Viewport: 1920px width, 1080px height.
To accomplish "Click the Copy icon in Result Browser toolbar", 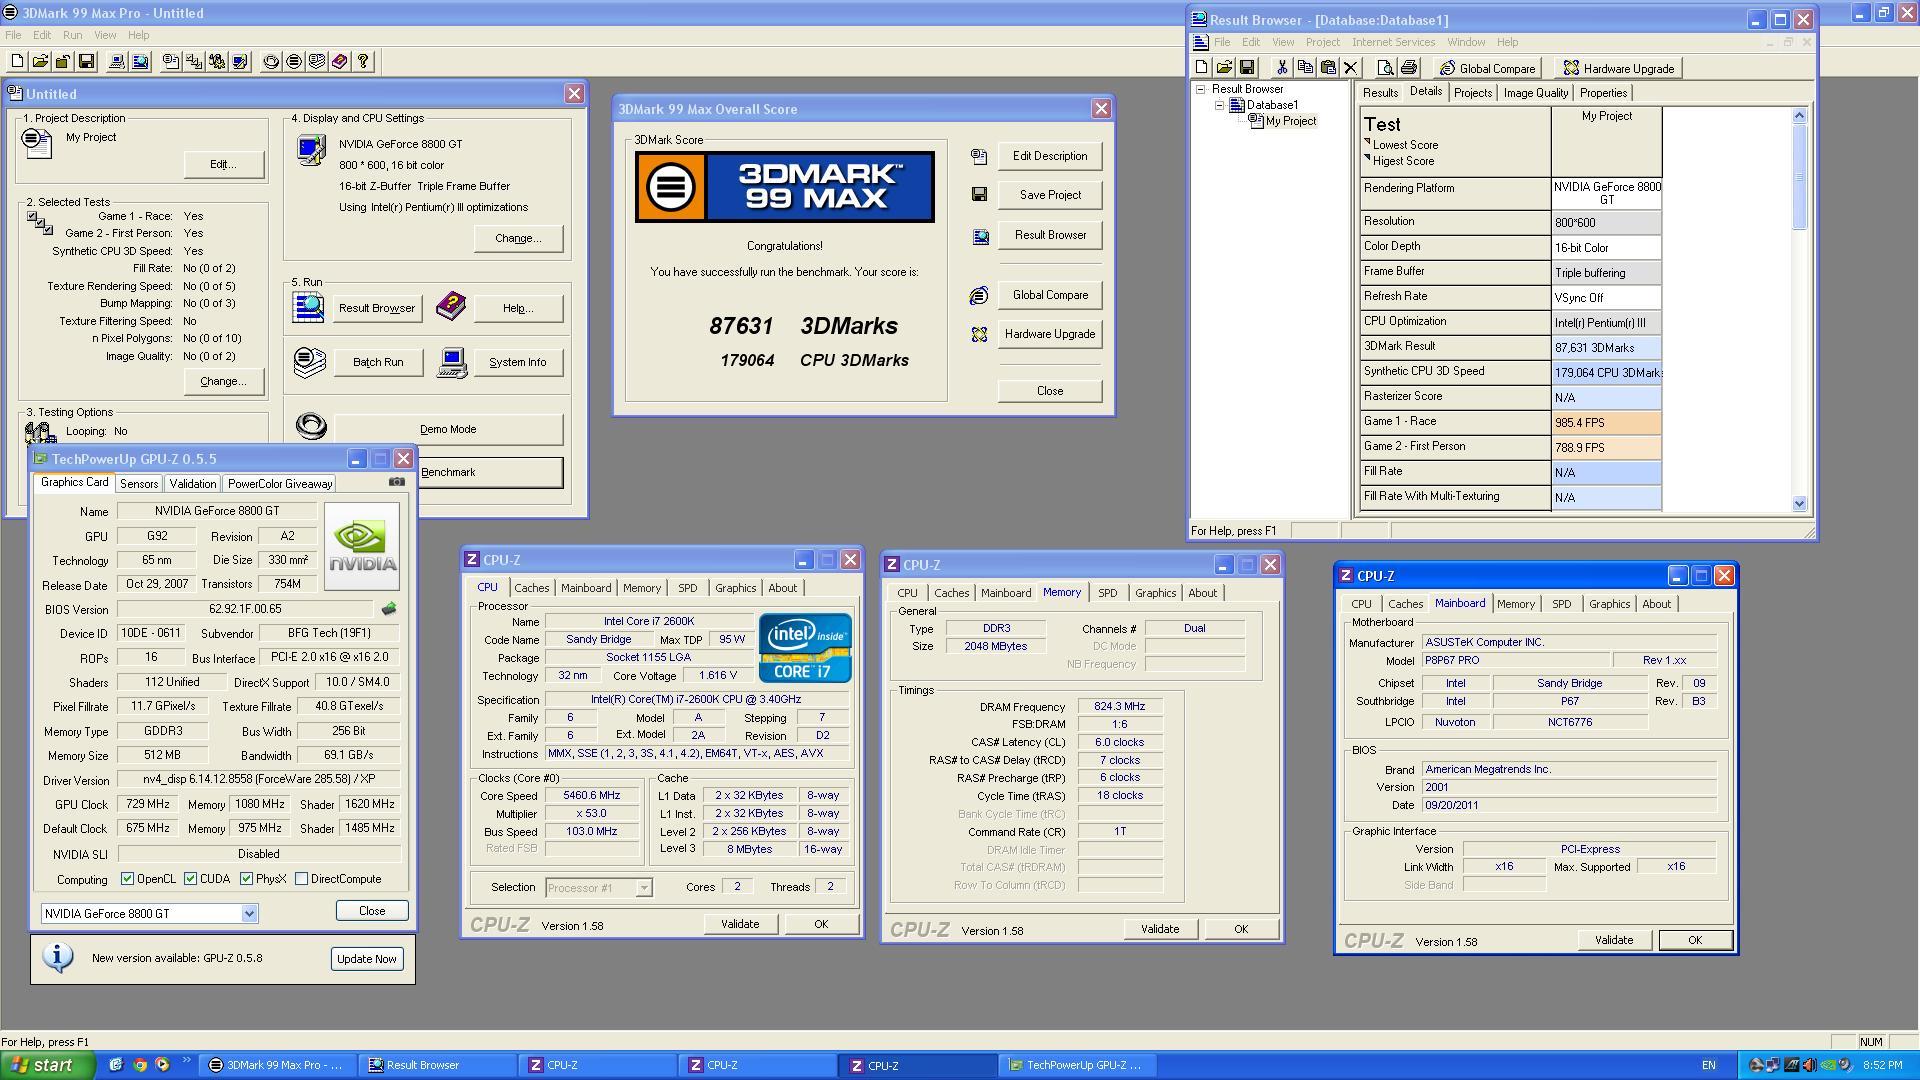I will tap(1305, 68).
